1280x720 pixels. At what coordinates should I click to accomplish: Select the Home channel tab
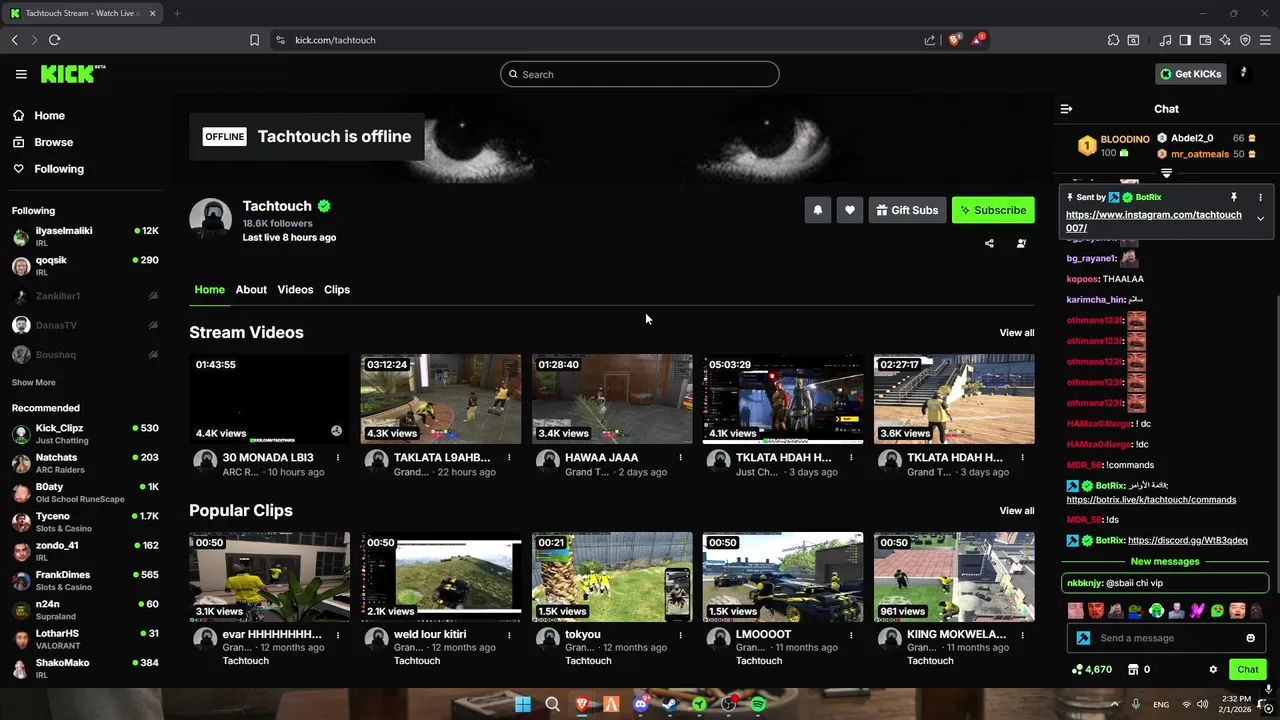tap(209, 289)
